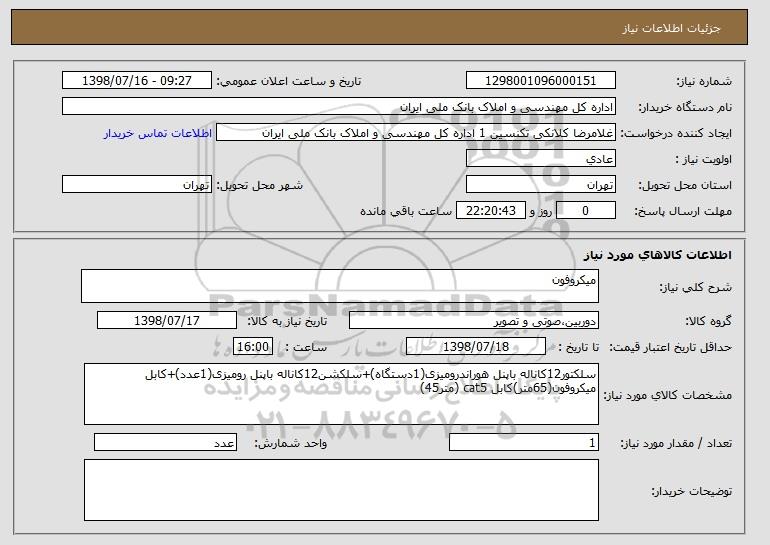Screen dimensions: 770x545
Task: Click the remaining days field showing 0
Action: [586, 211]
